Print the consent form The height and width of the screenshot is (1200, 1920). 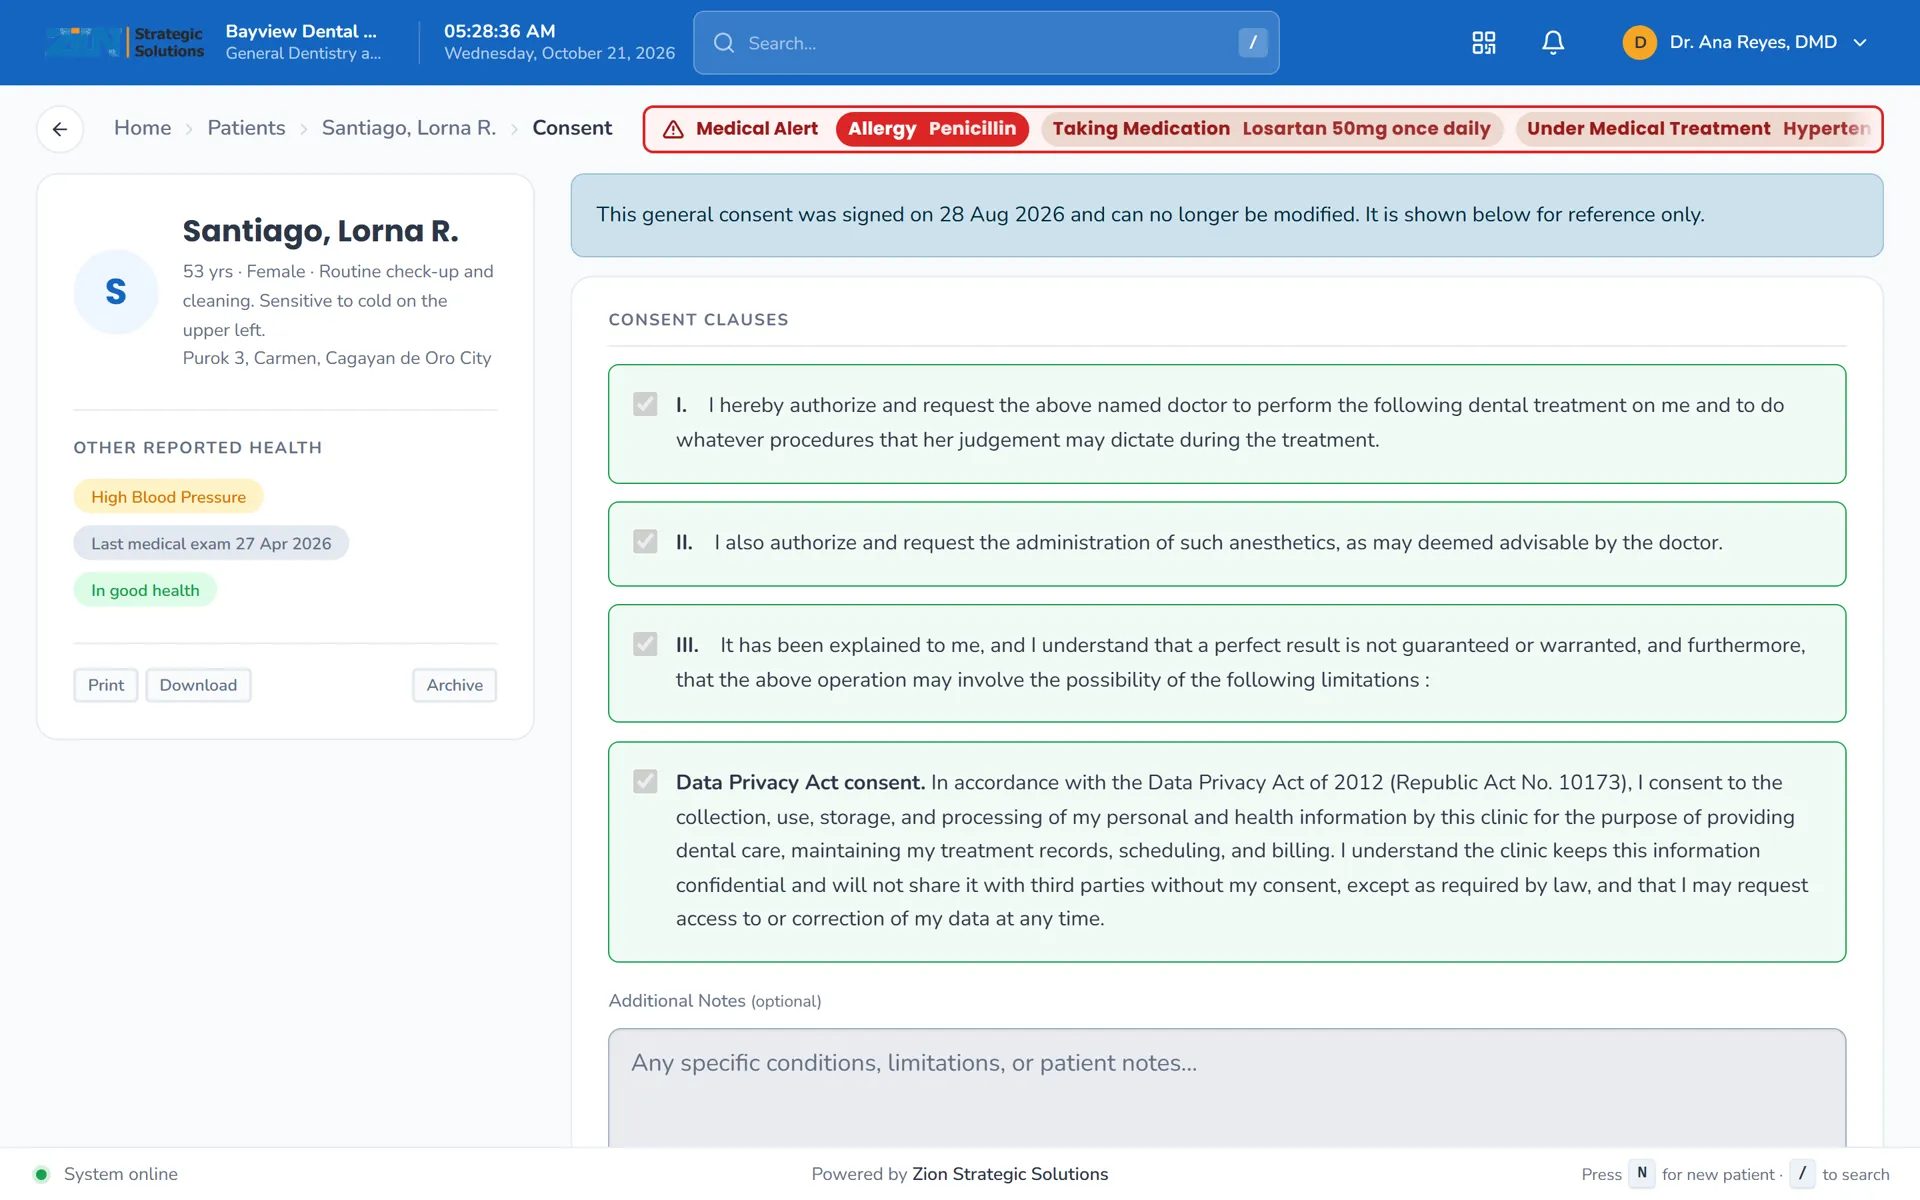106,685
